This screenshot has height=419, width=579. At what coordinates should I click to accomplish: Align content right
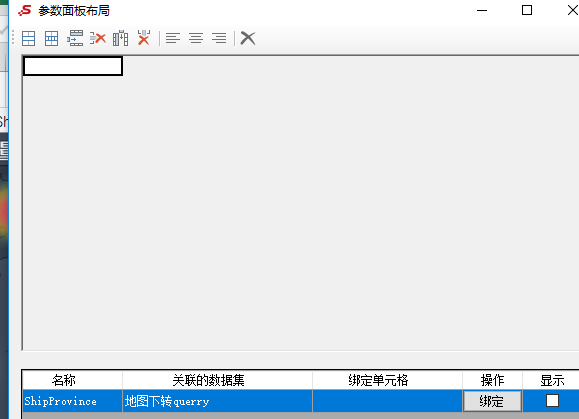click(219, 38)
